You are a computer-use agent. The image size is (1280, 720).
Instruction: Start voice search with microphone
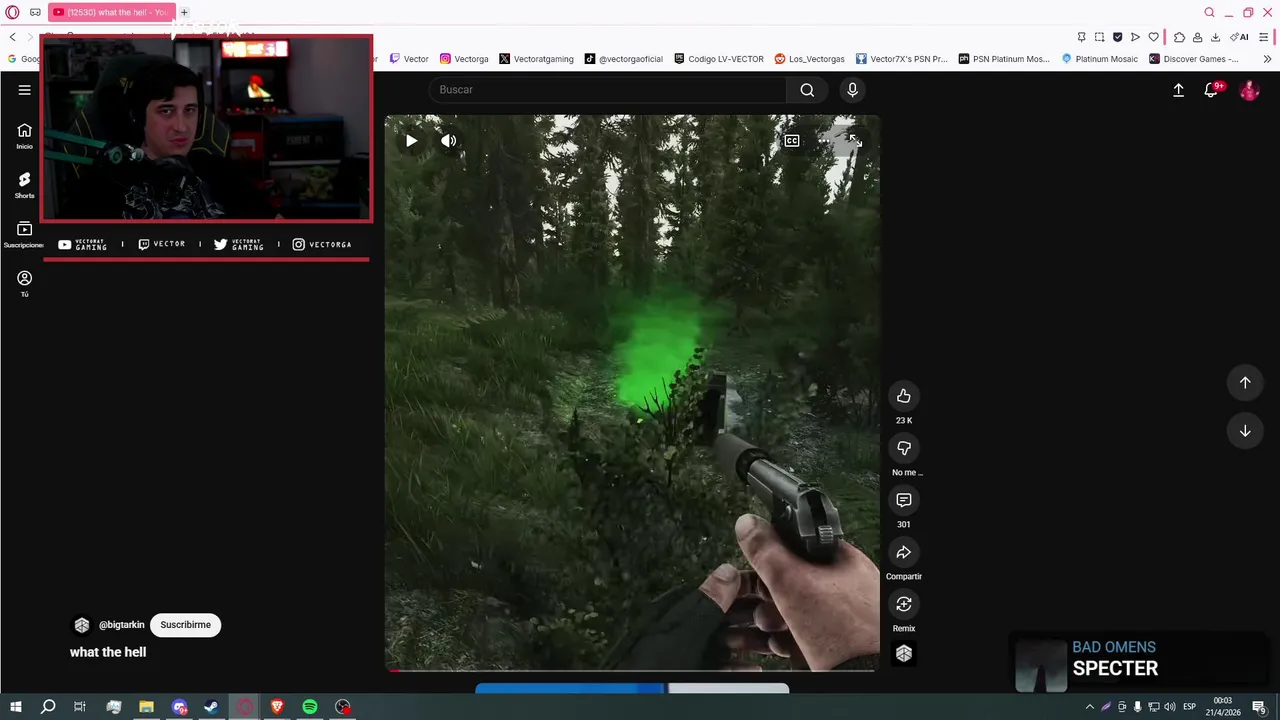(852, 90)
